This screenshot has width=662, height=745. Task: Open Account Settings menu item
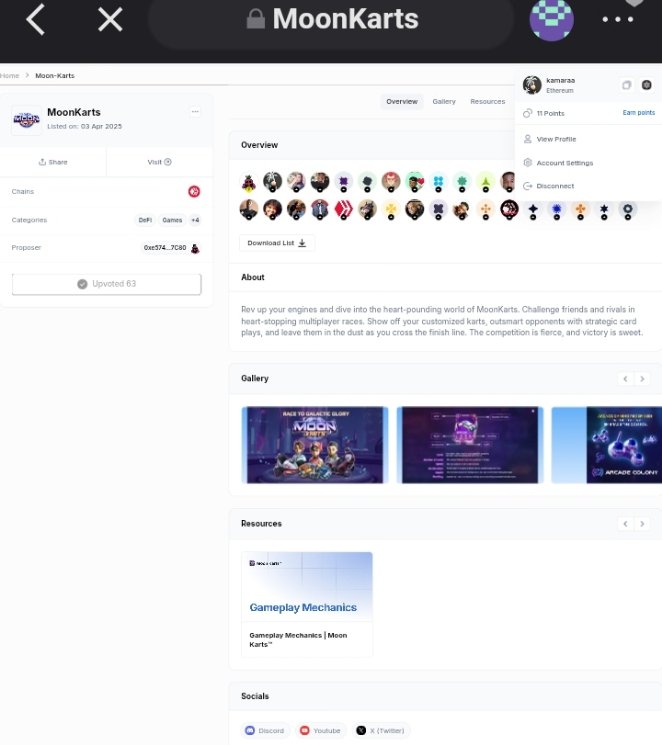point(558,163)
